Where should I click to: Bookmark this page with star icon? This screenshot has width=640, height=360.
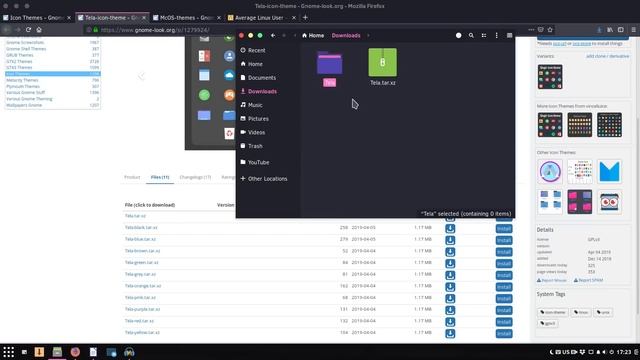[x=550, y=29]
